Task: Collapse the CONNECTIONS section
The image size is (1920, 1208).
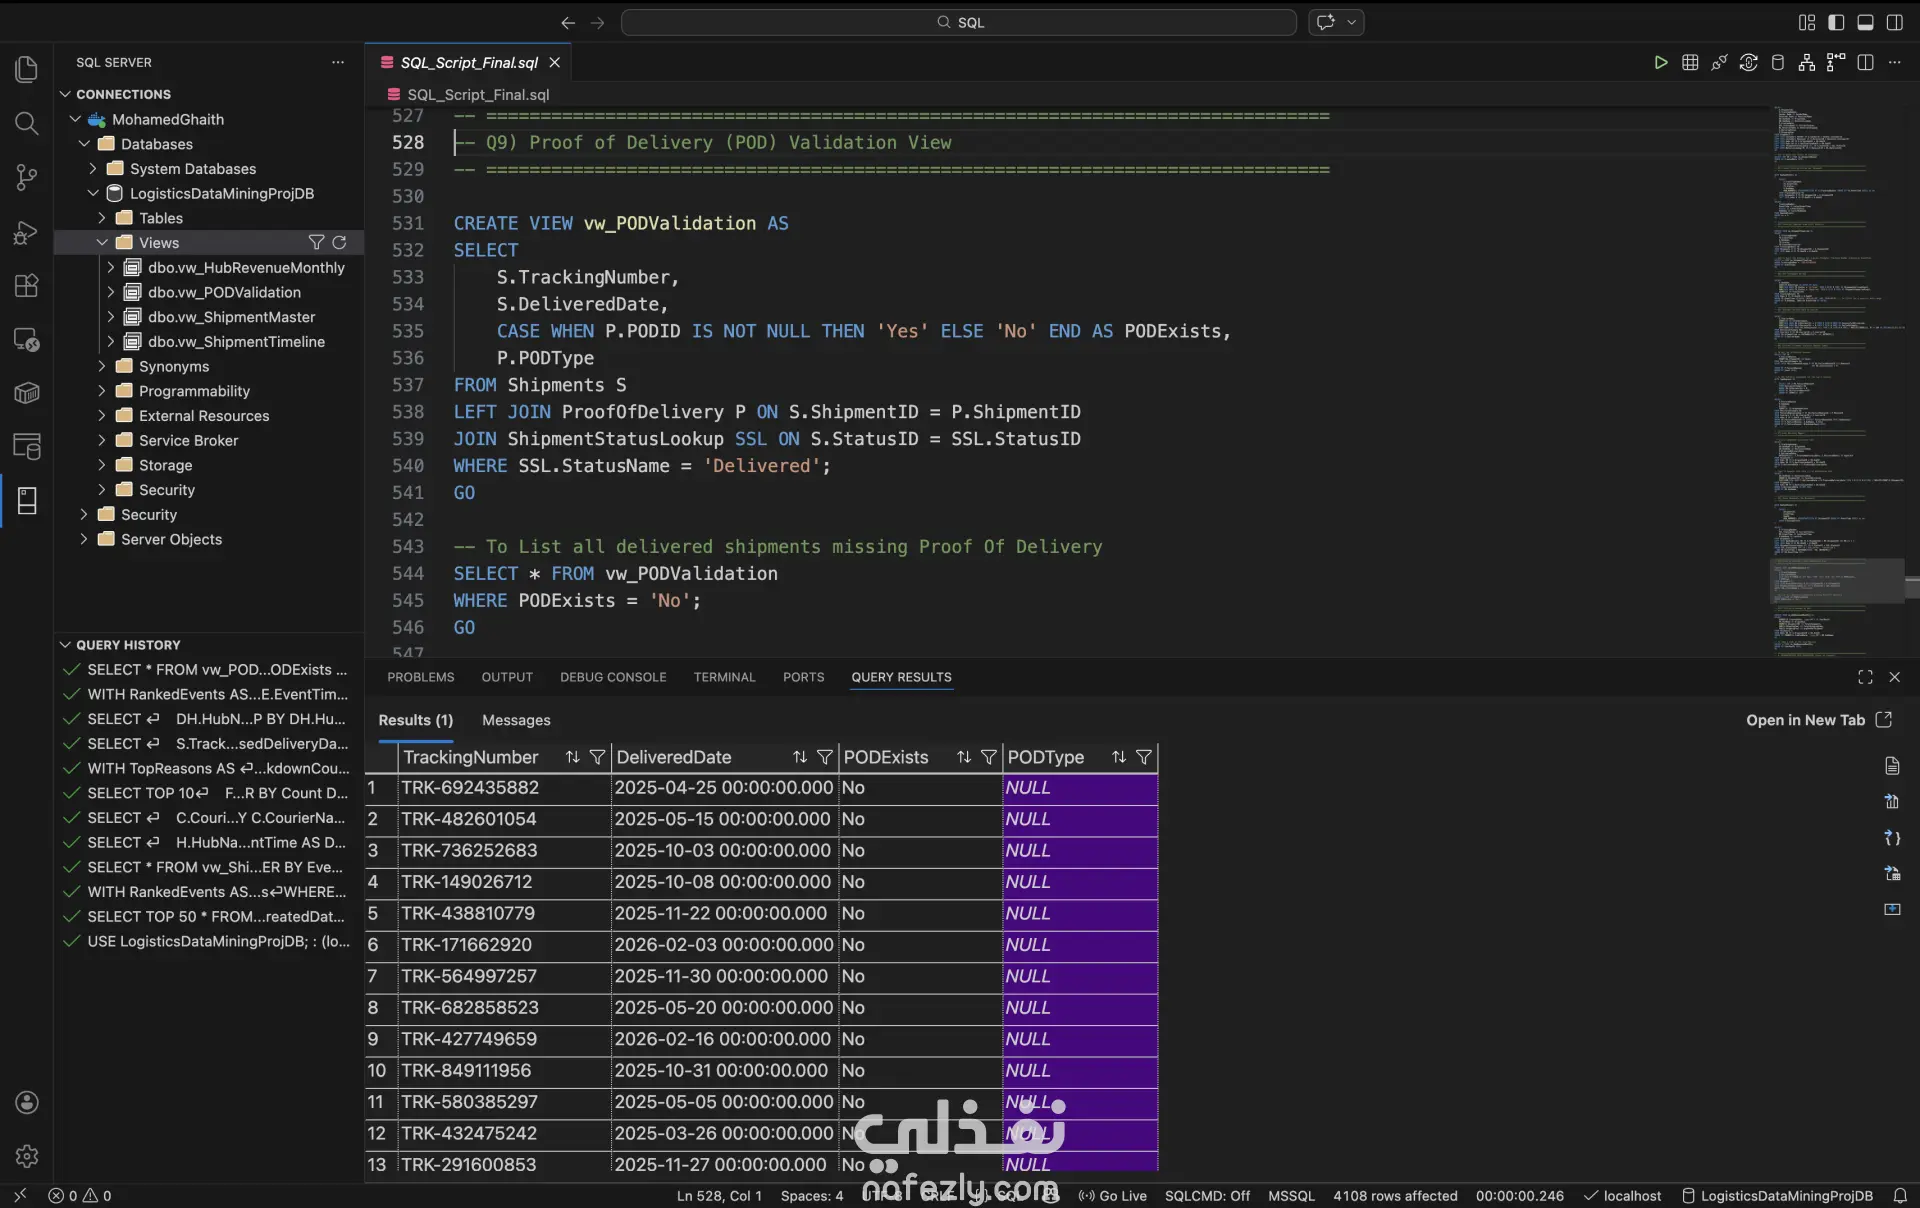Action: [x=65, y=94]
